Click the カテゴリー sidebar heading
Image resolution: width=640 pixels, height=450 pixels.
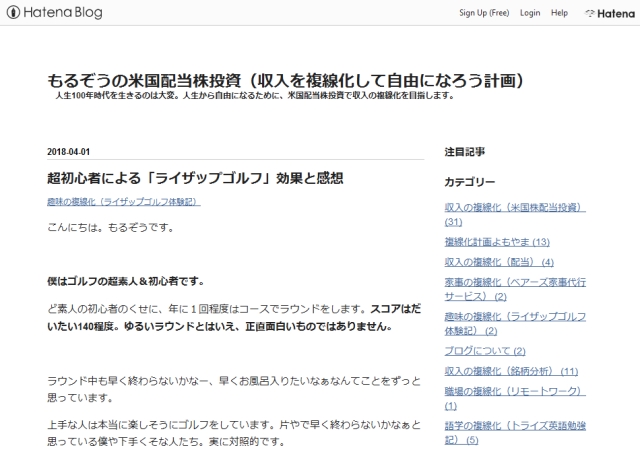tap(470, 182)
